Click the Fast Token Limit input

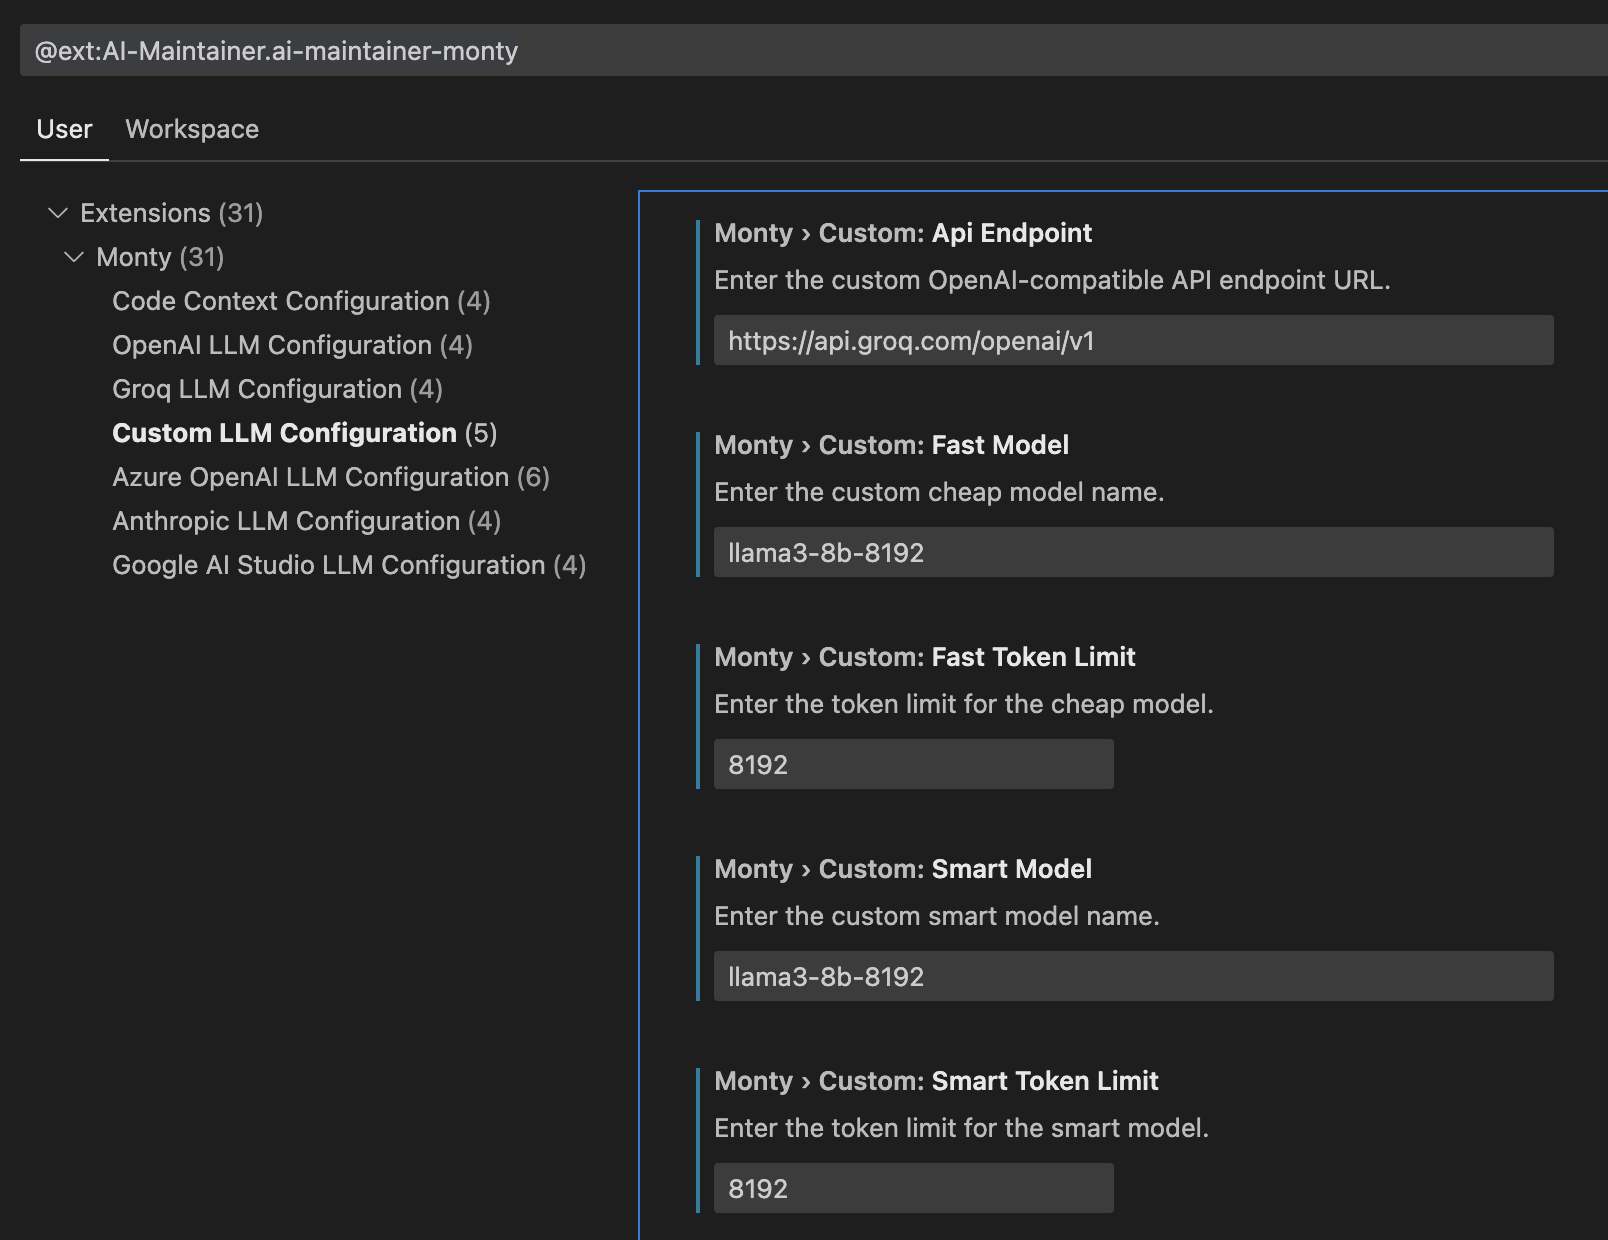coord(912,764)
